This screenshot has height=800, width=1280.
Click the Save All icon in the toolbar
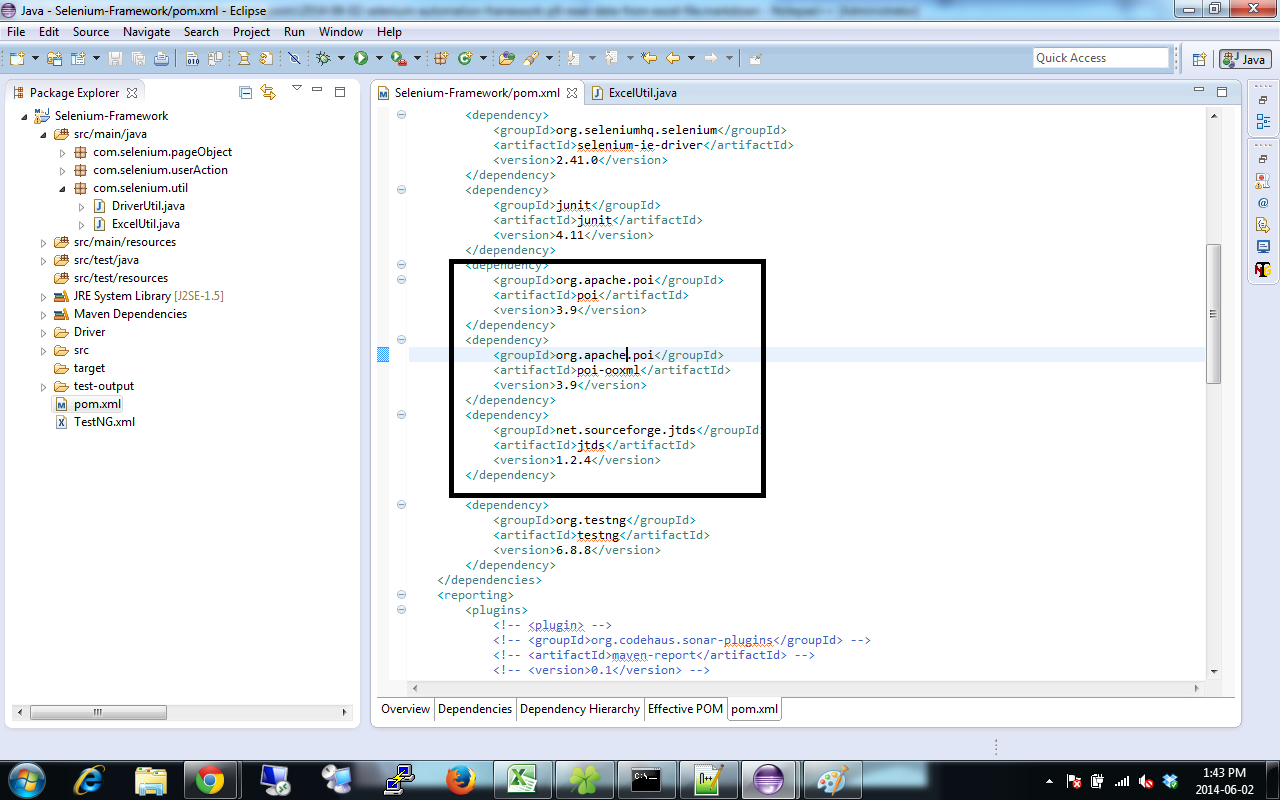tap(137, 57)
